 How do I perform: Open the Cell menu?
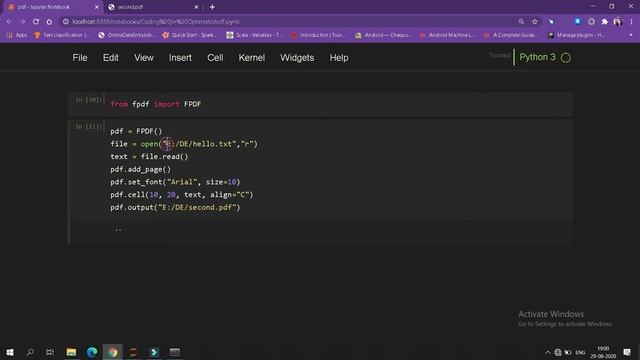click(x=215, y=58)
